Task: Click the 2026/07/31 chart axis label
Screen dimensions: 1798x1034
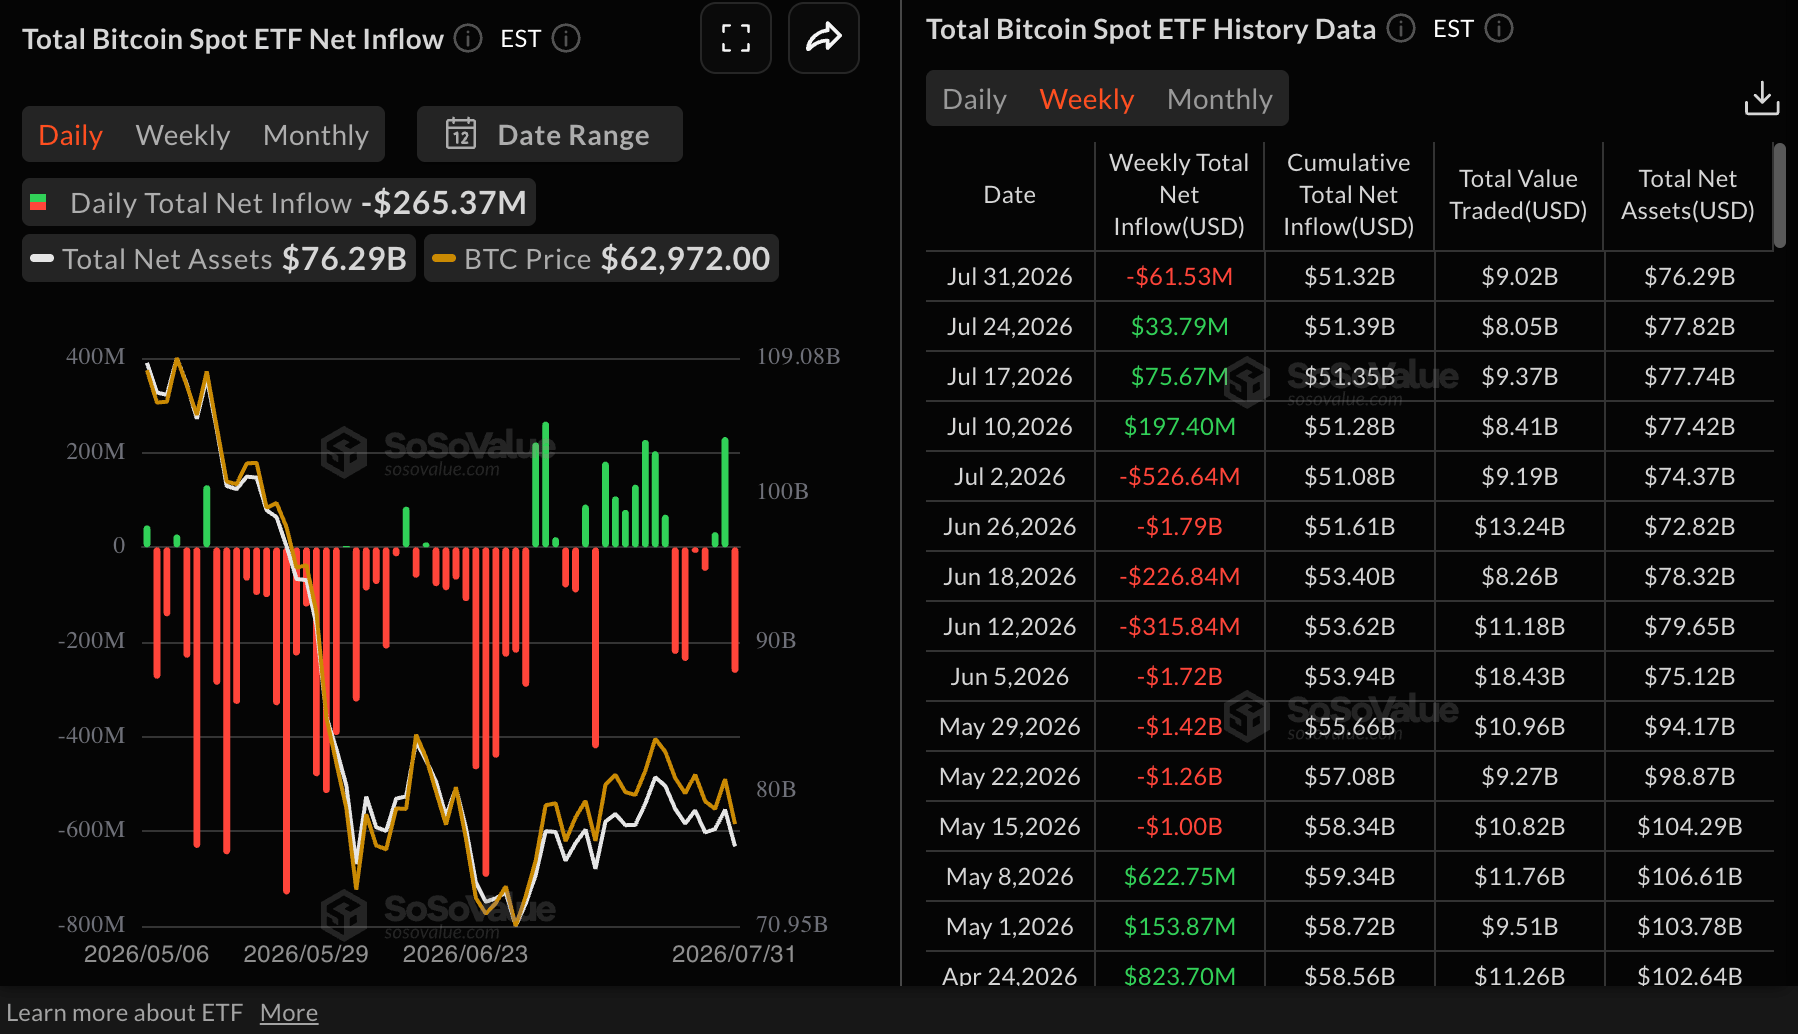Action: (733, 954)
